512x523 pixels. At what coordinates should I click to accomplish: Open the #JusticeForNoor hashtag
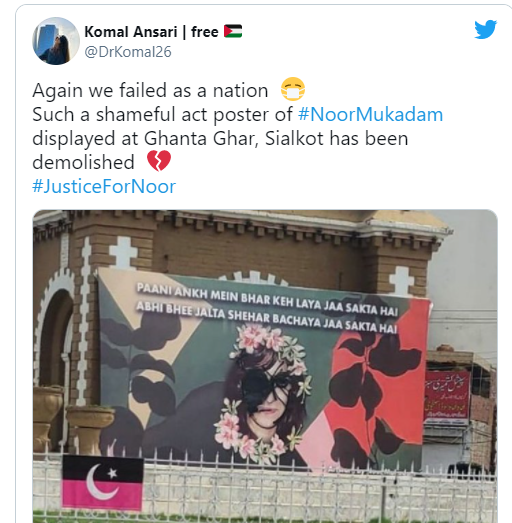tap(104, 186)
